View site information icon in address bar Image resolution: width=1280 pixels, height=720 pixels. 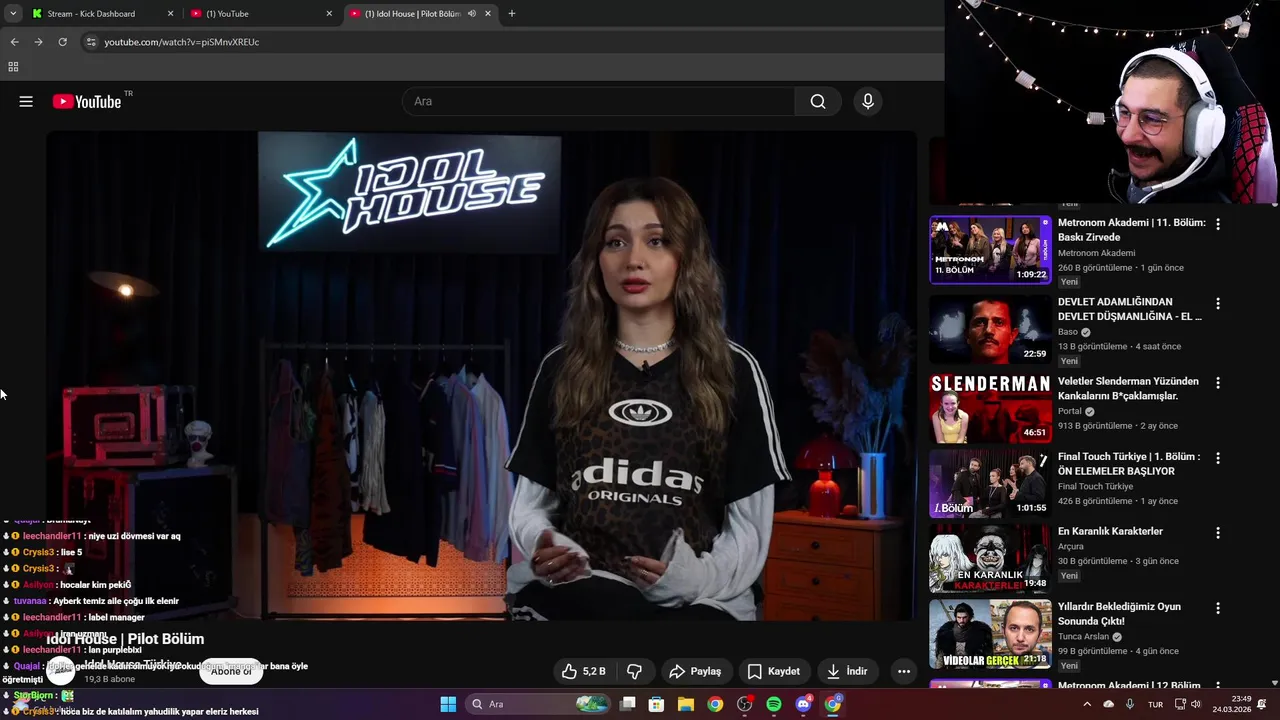point(91,42)
